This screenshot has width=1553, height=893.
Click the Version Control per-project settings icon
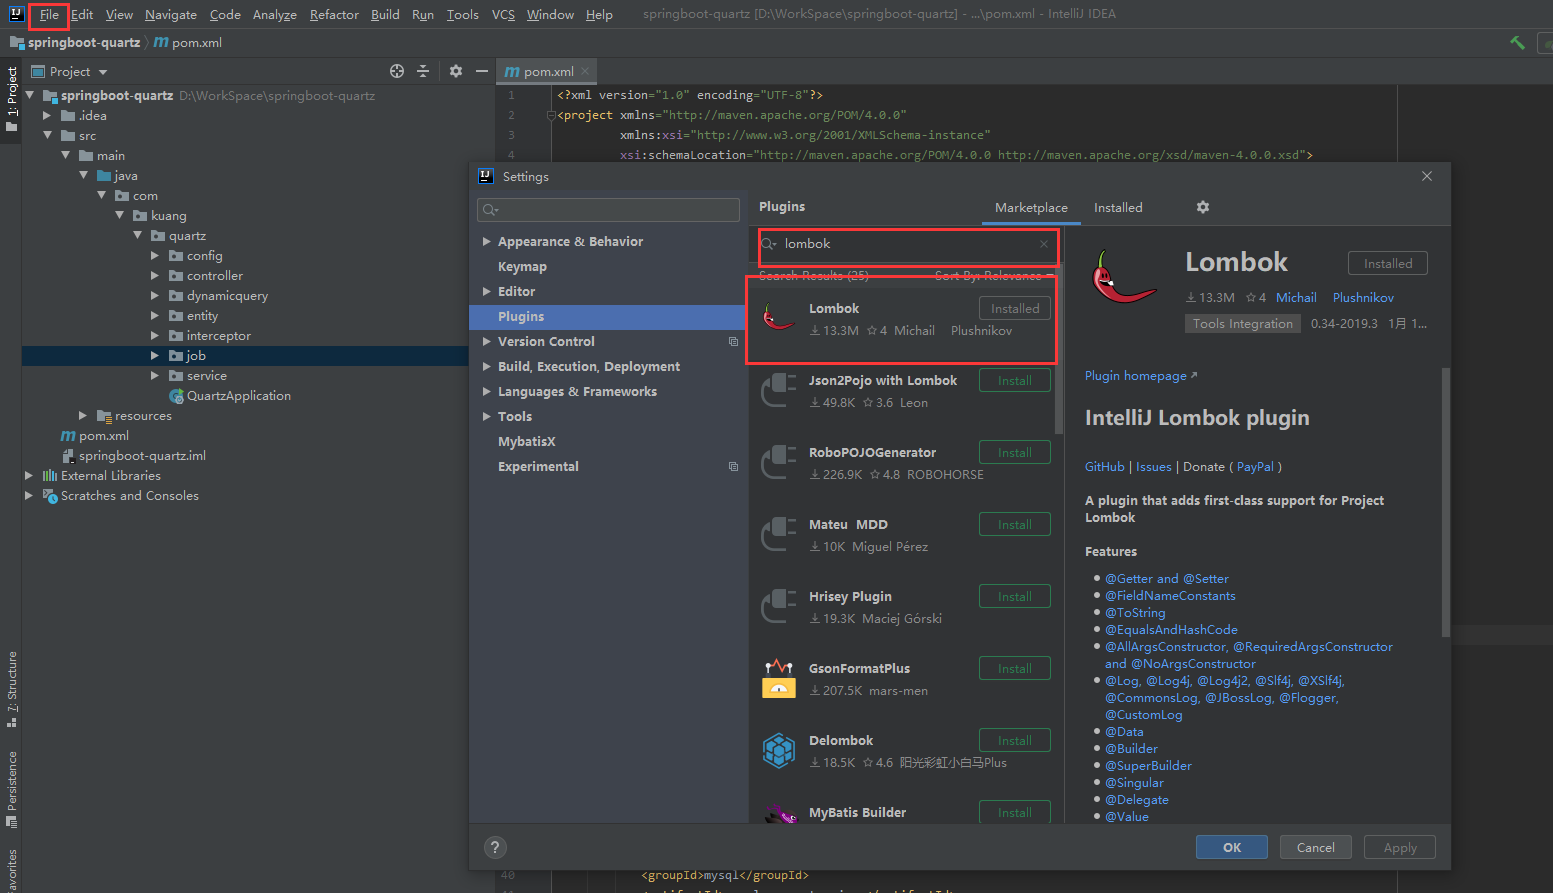click(x=733, y=342)
